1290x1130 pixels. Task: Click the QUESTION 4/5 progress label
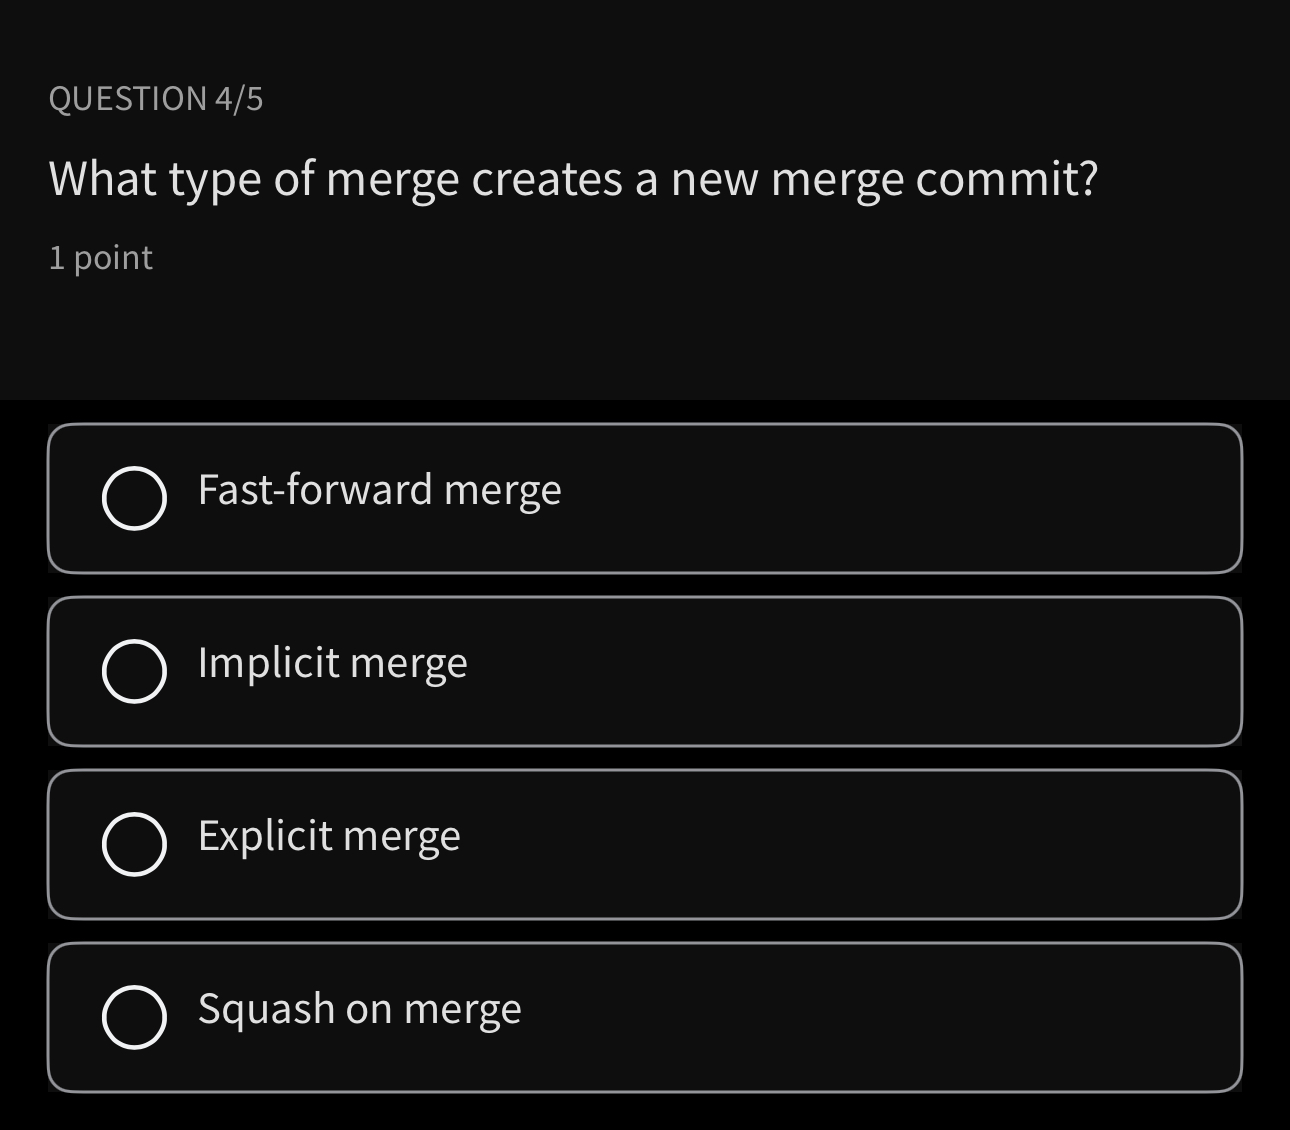coord(154,97)
